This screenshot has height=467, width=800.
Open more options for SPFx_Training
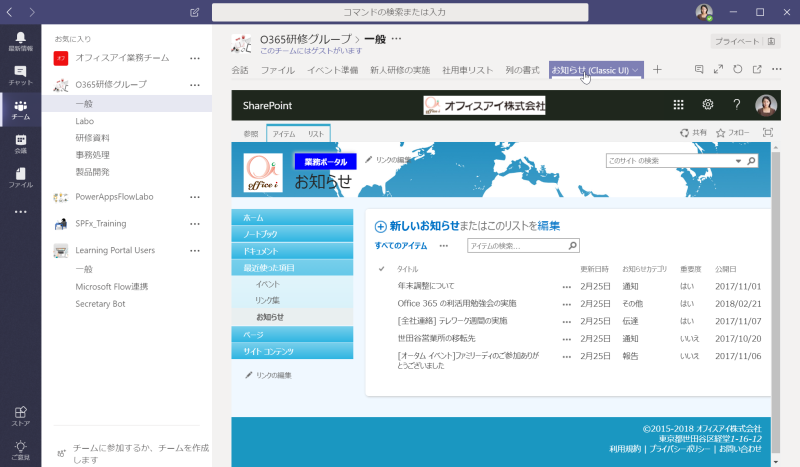coord(195,224)
